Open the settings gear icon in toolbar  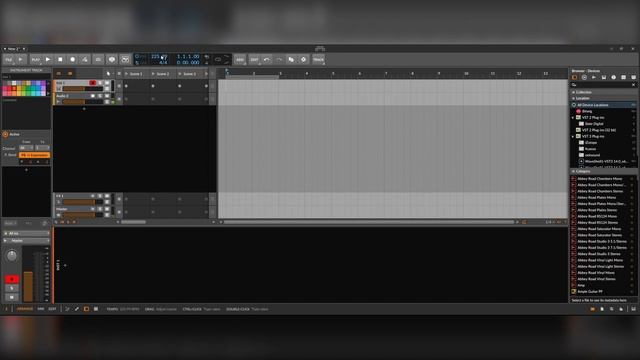[303, 60]
